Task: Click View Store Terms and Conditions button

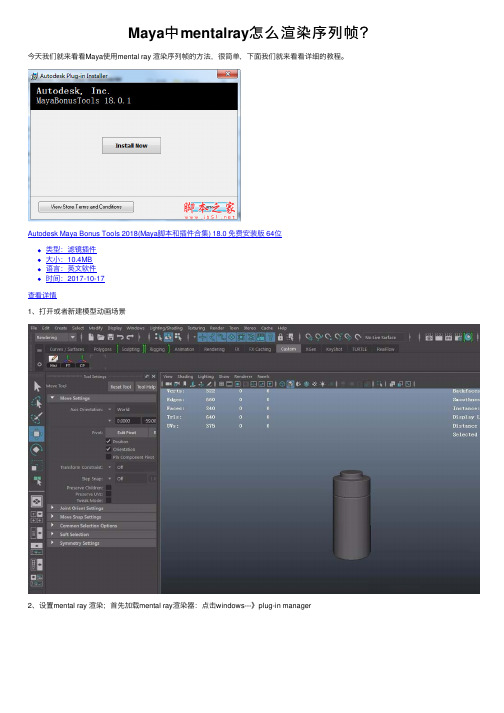Action: [x=86, y=206]
